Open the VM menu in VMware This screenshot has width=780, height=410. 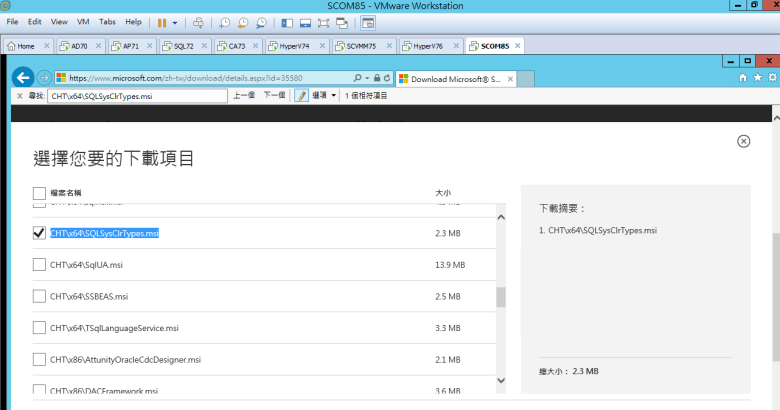[83, 21]
